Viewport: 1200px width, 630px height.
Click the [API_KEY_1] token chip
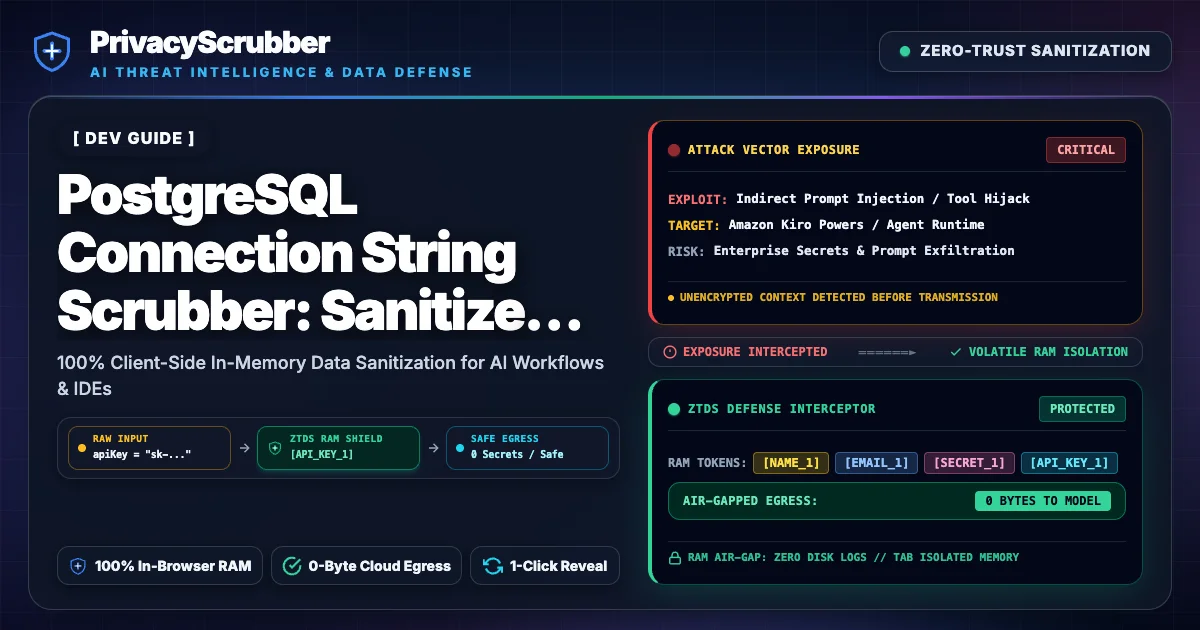1069,463
